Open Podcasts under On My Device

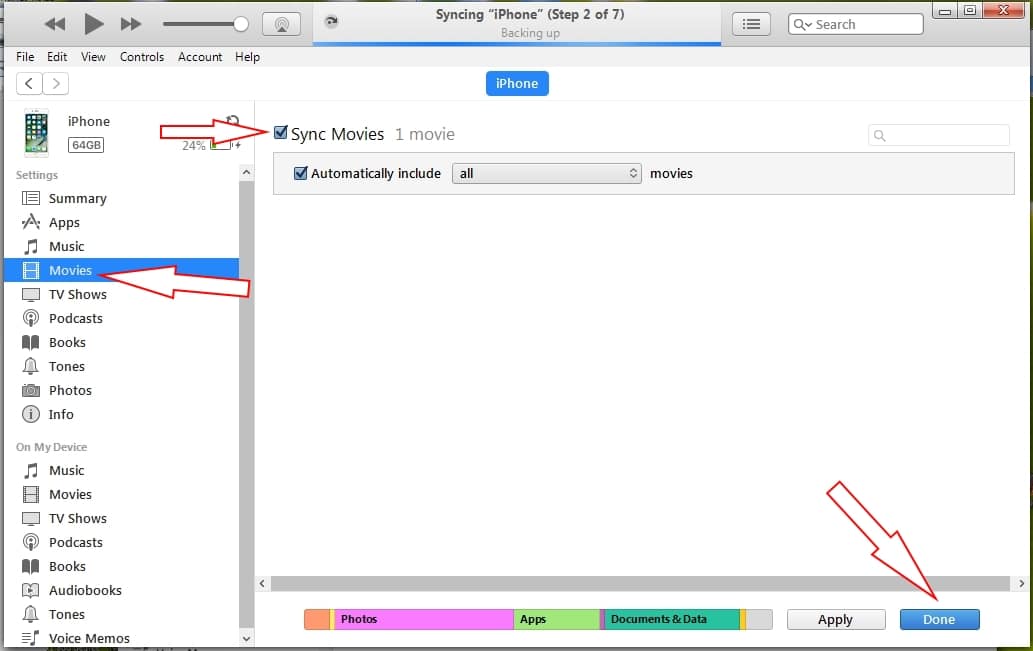point(122,542)
